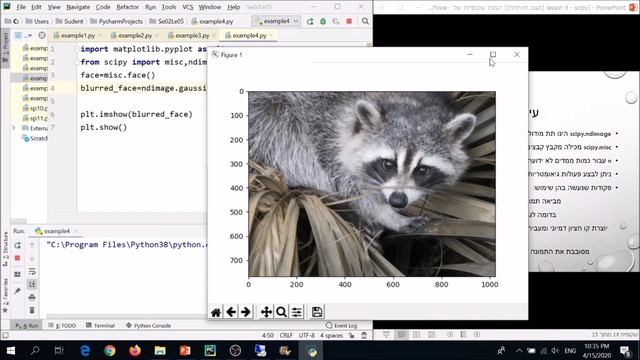Click the volume icon in system tray
640x360 pixels.
point(555,351)
